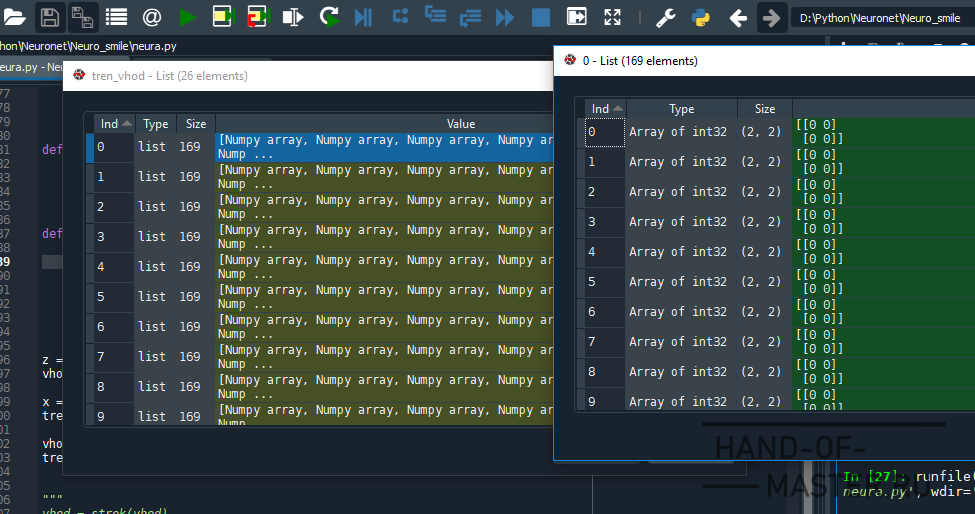Go back with the left arrow

coord(738,17)
